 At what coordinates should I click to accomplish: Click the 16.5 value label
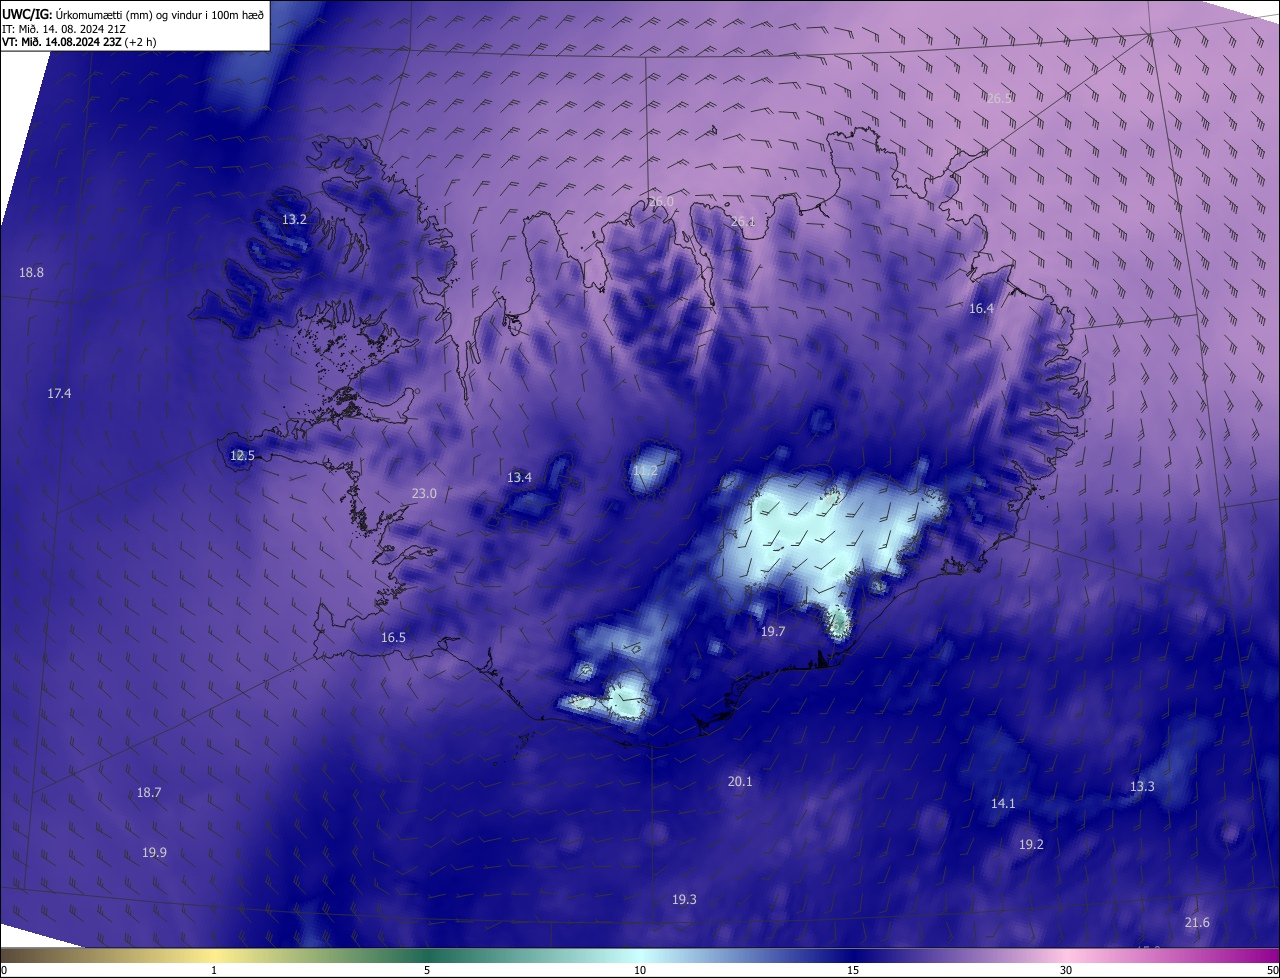(393, 637)
